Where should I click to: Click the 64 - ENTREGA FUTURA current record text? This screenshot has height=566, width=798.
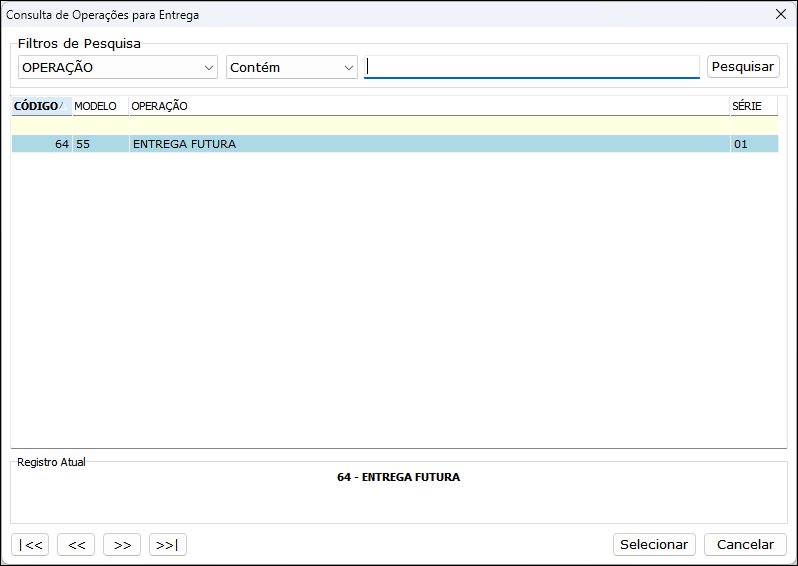click(x=398, y=477)
